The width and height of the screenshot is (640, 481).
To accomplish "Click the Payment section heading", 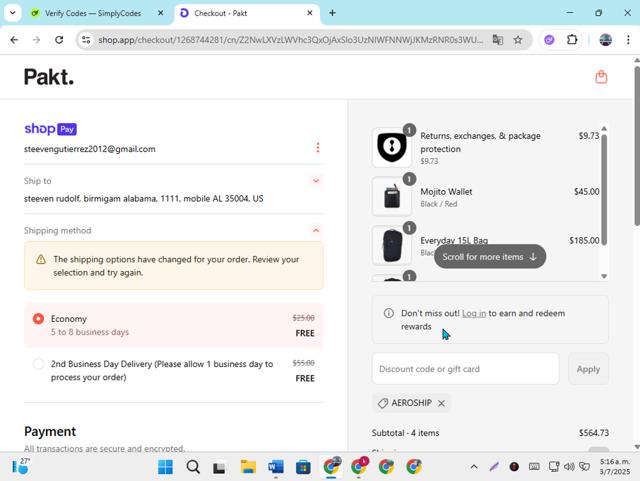I will [x=50, y=431].
